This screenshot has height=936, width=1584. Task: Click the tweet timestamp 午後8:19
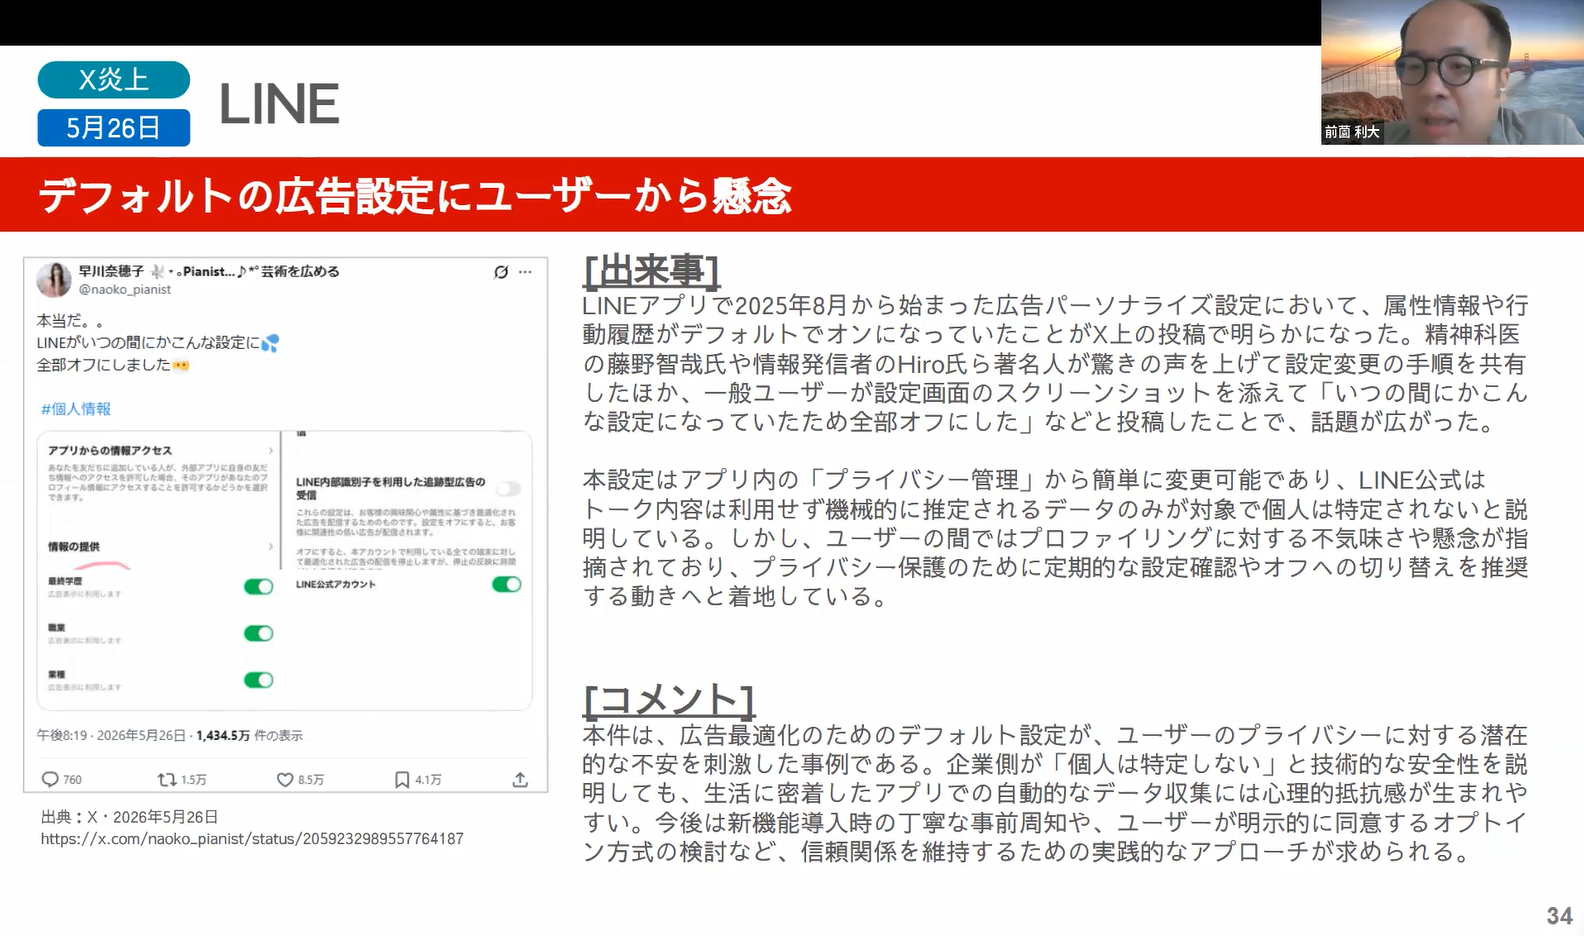pyautogui.click(x=62, y=735)
